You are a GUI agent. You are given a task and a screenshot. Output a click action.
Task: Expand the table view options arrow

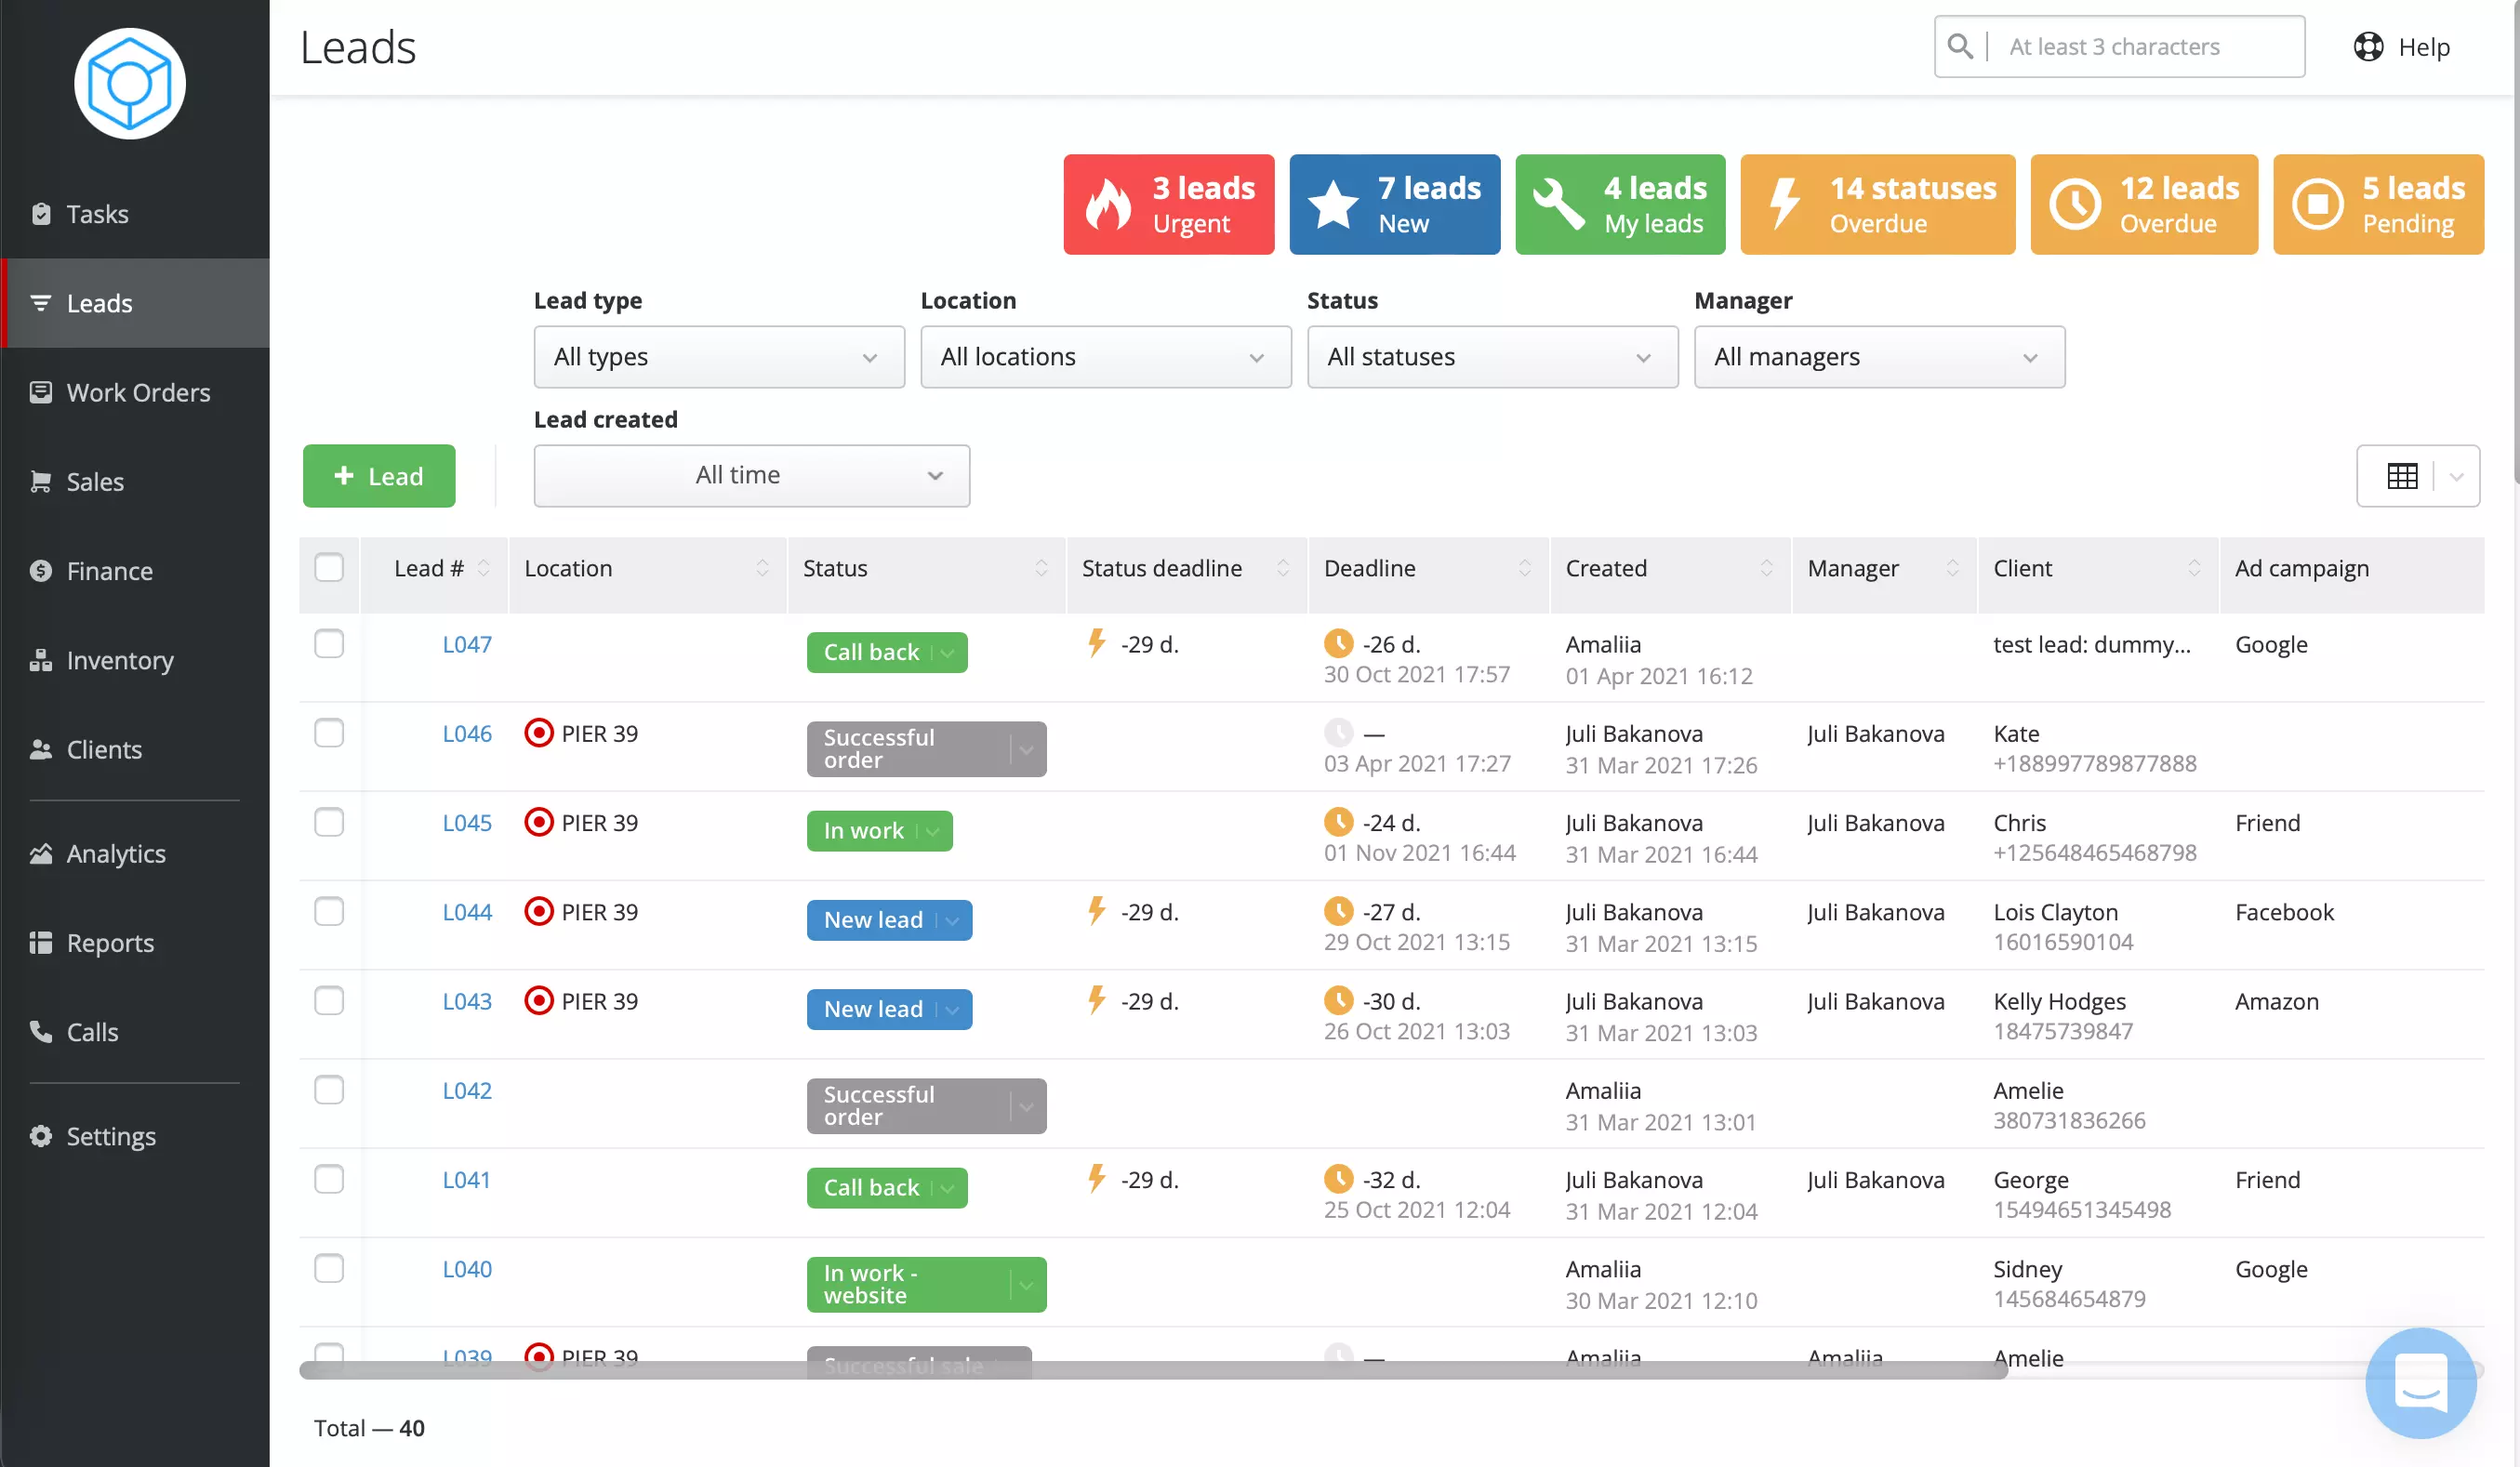2456,477
